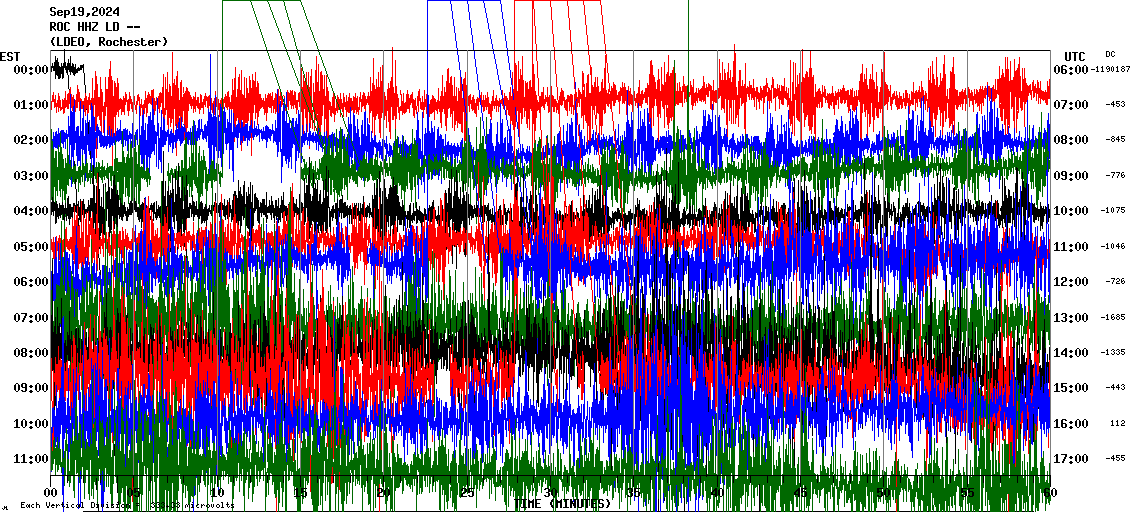Click the 13:00 UTC hour label
Screen dimensions: 1130x519
(x=1071, y=318)
